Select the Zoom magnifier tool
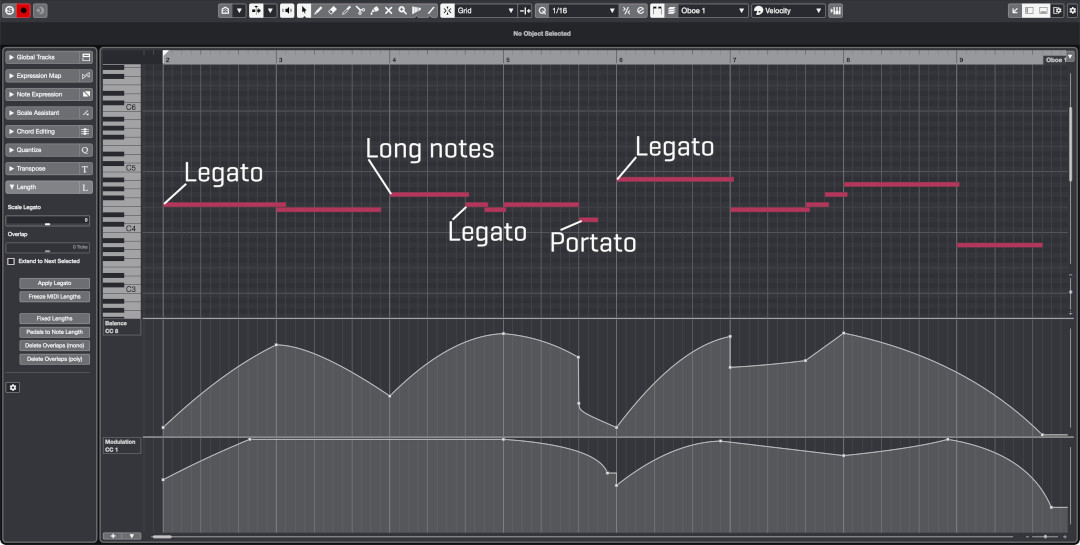Image resolution: width=1080 pixels, height=545 pixels. pos(402,11)
